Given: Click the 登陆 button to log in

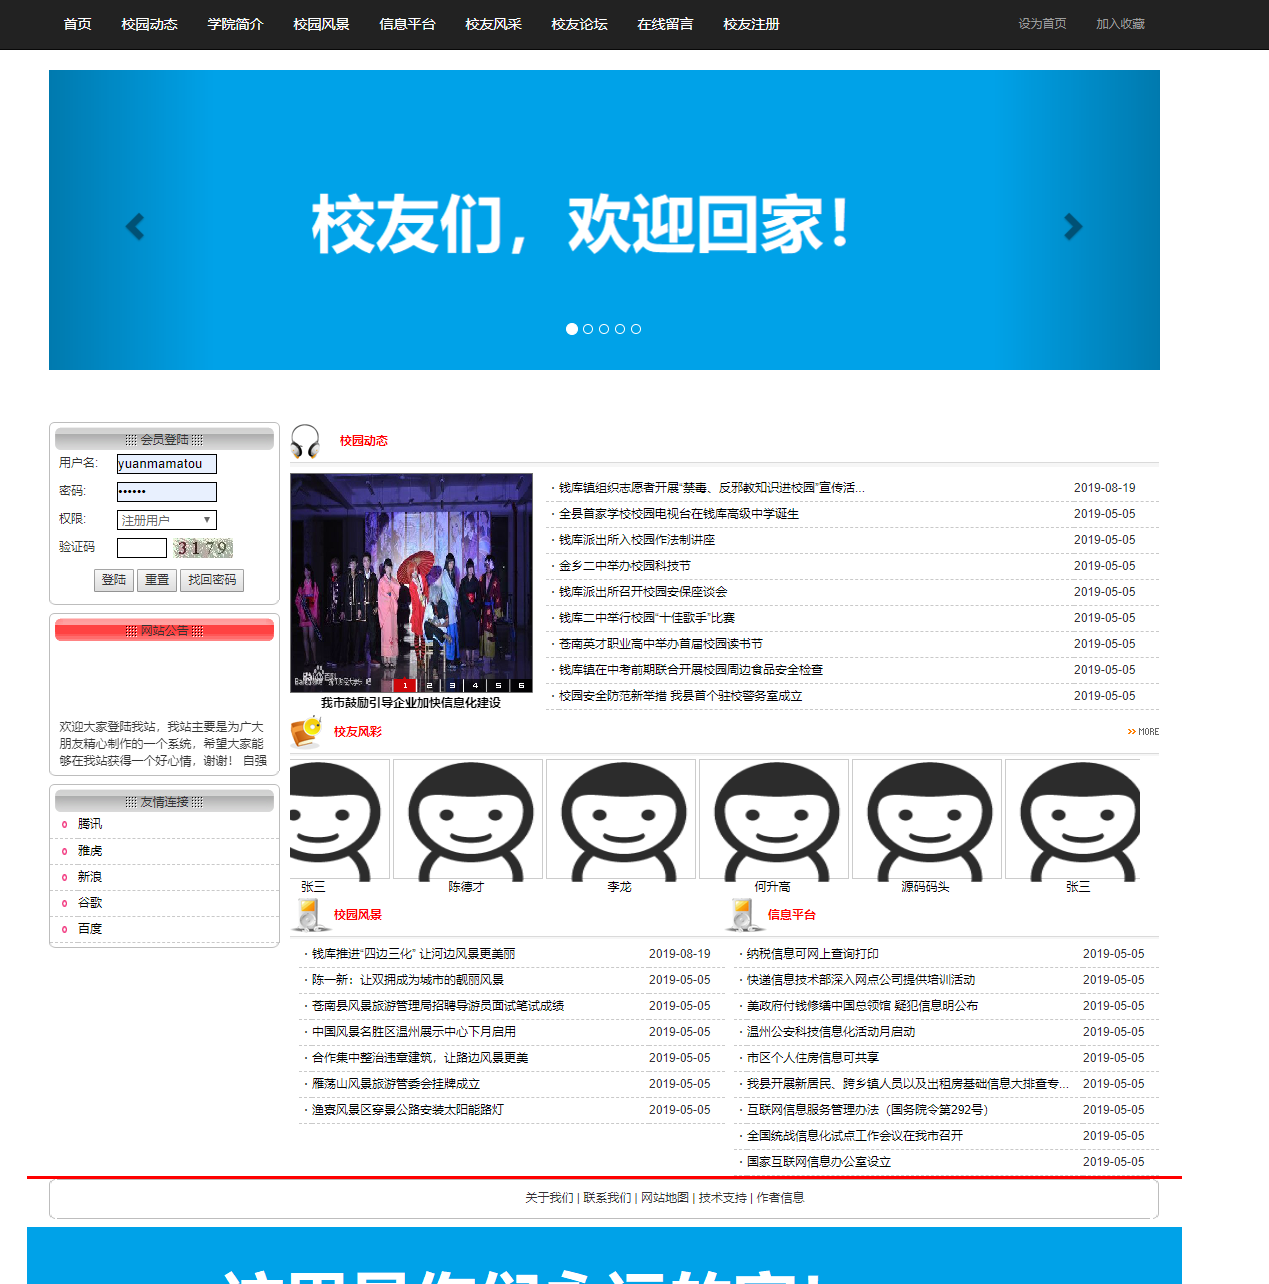Looking at the screenshot, I should coord(113,580).
